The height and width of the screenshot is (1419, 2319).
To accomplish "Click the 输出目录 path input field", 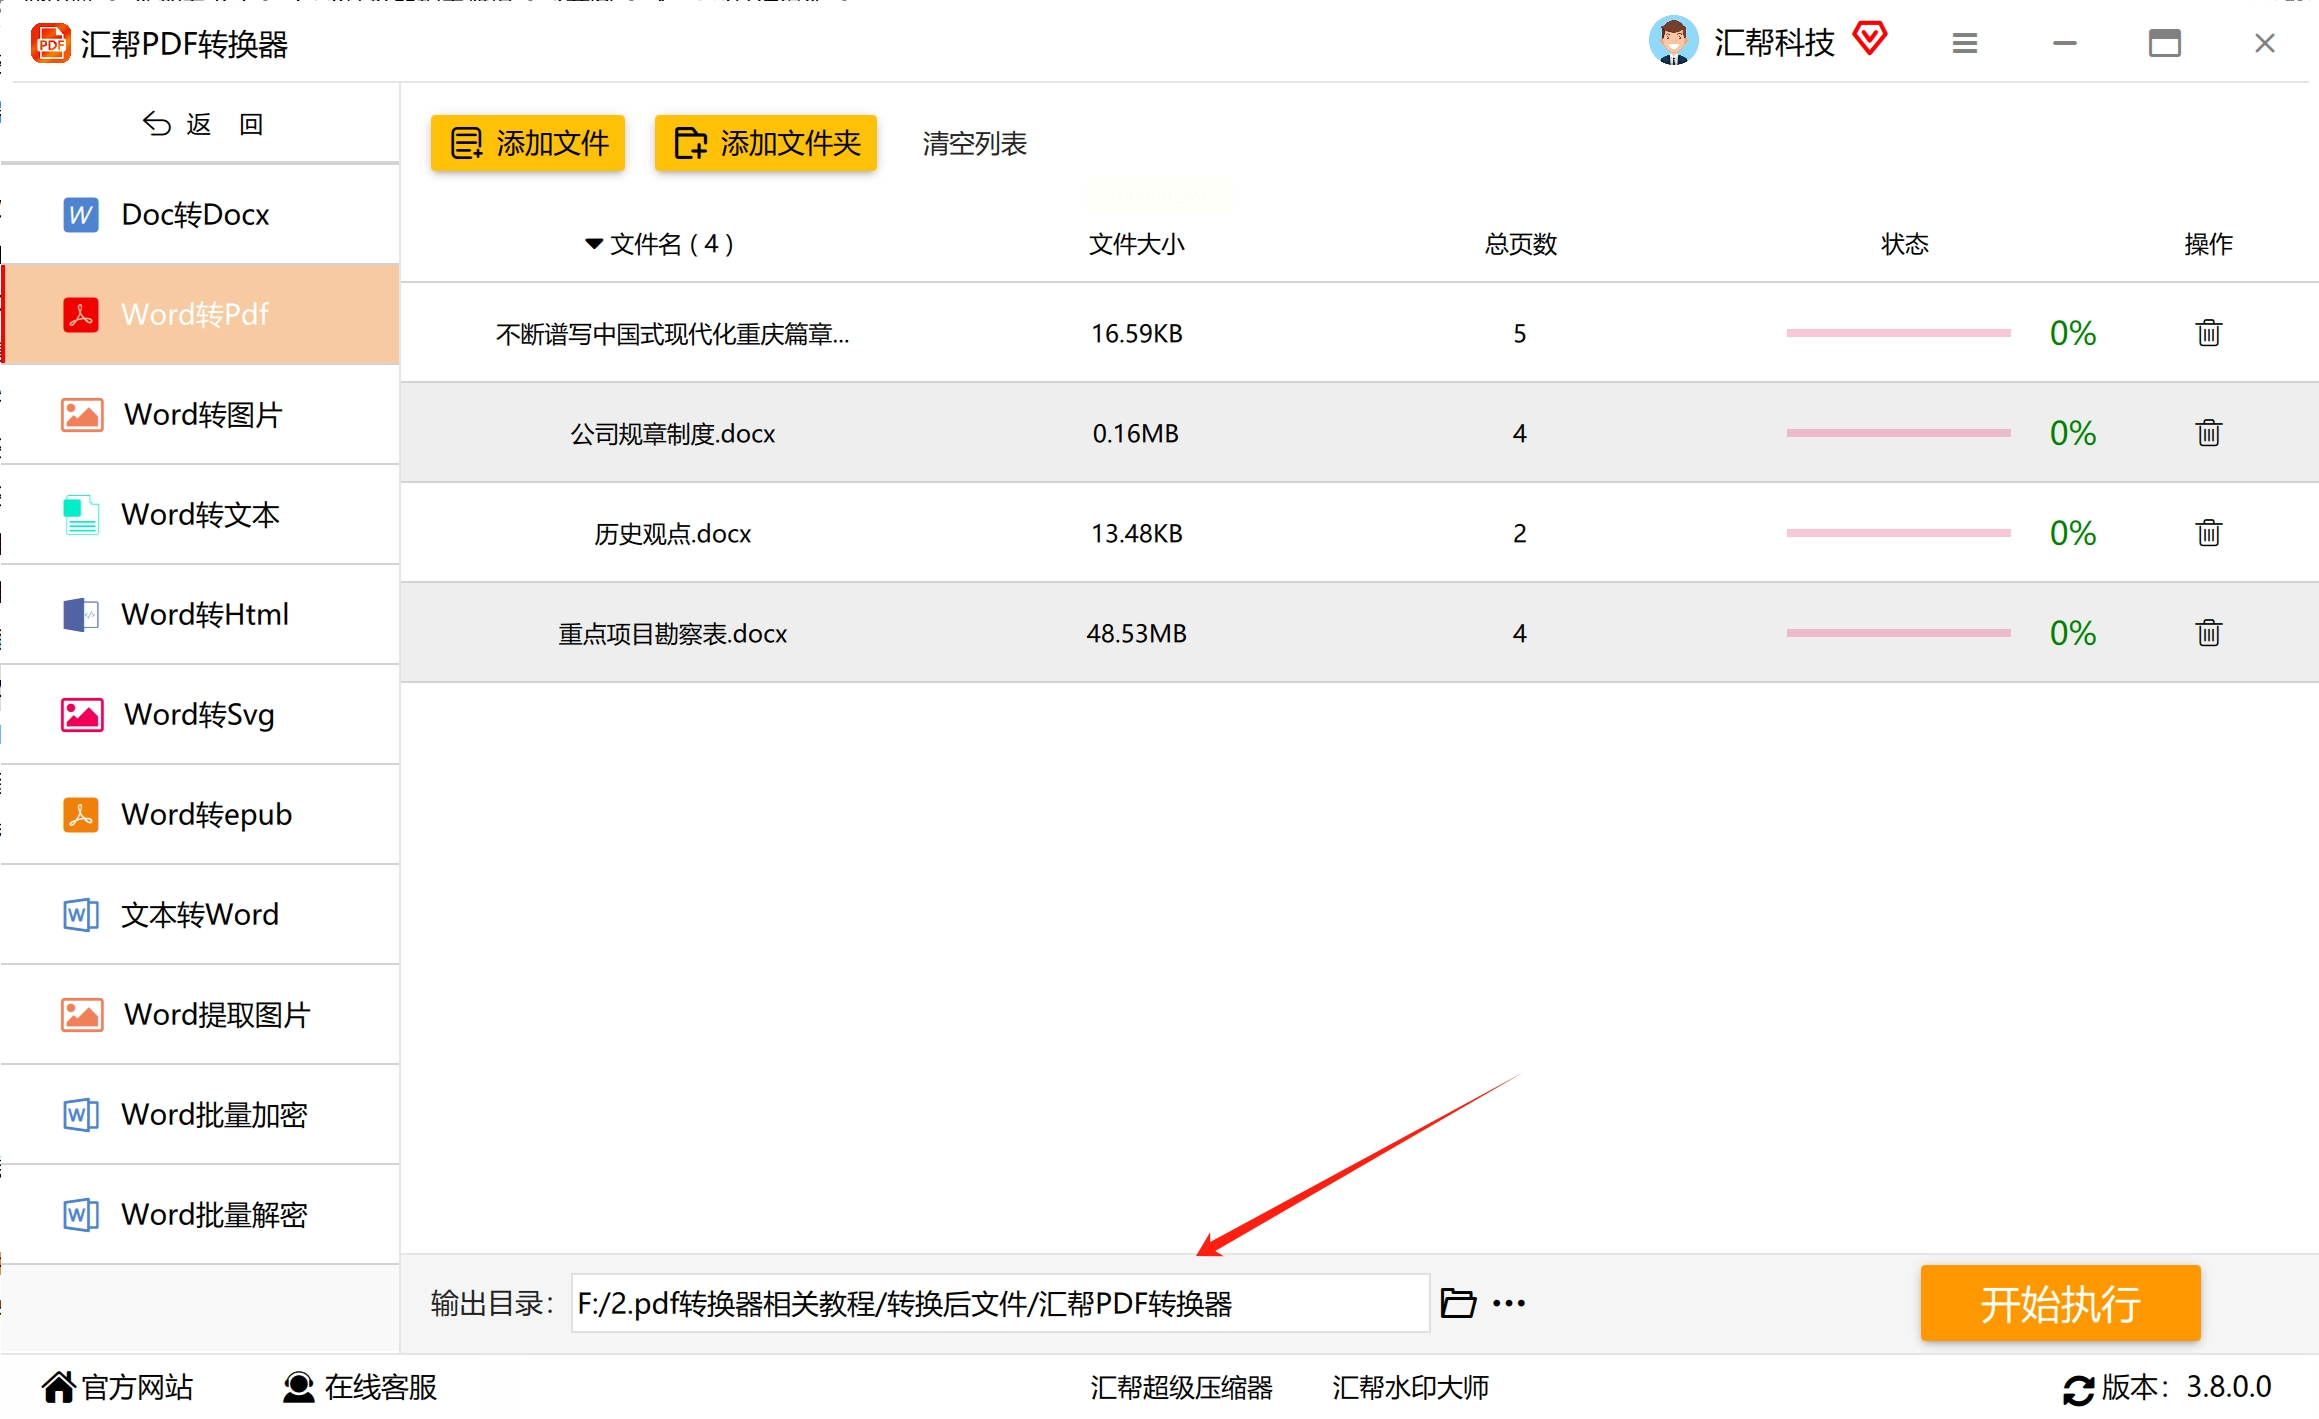I will tap(1000, 1303).
